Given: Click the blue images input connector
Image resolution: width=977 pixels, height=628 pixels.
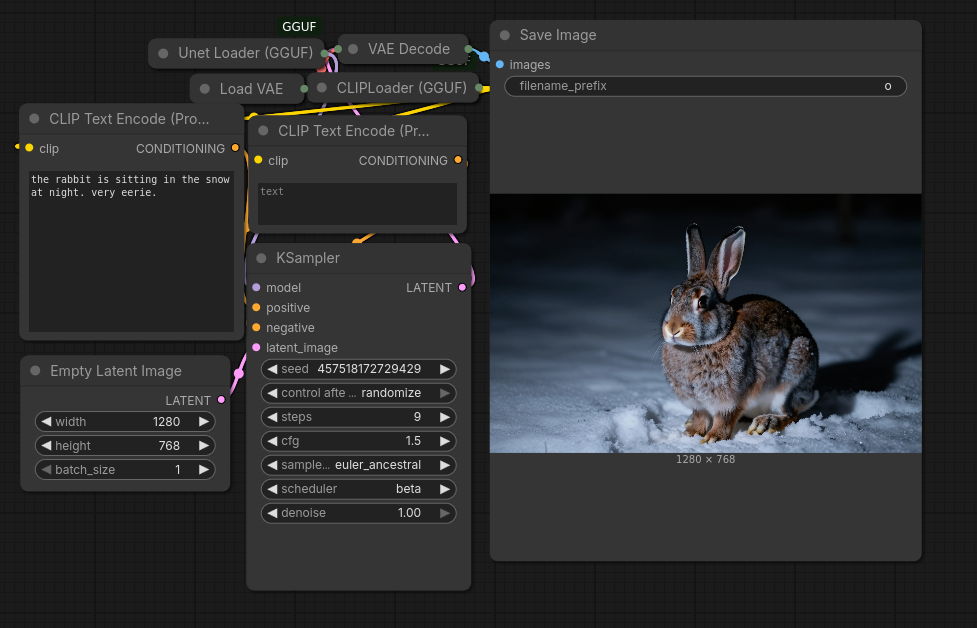Looking at the screenshot, I should [x=500, y=65].
